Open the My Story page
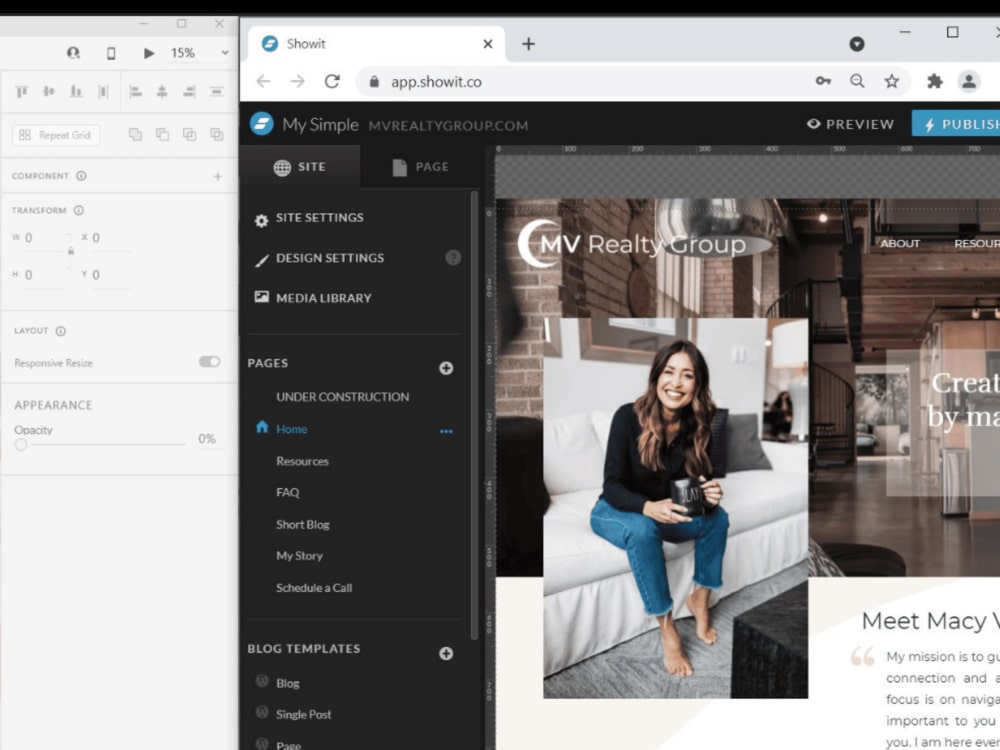 299,555
